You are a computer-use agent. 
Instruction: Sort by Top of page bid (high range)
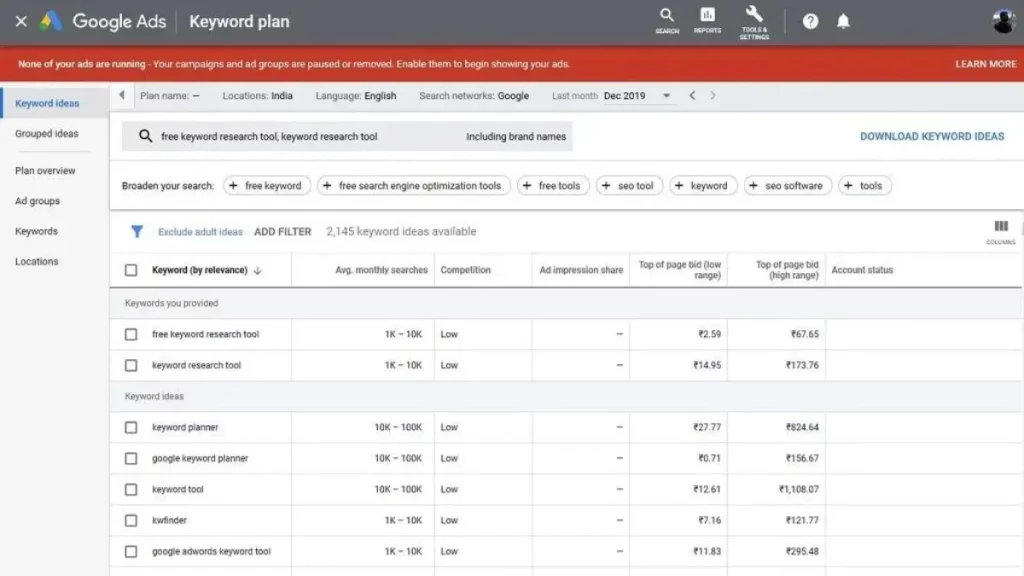coord(786,270)
